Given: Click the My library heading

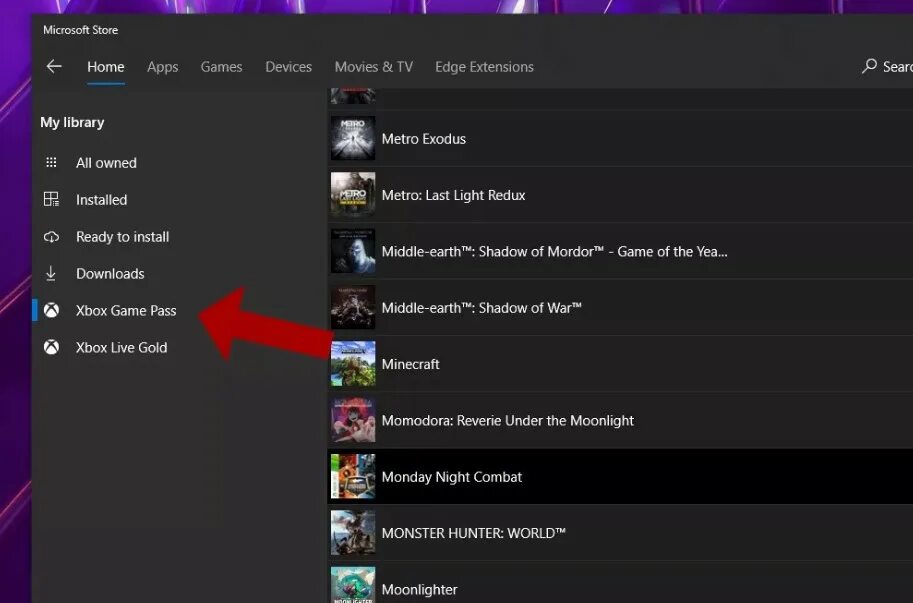Looking at the screenshot, I should coord(72,123).
